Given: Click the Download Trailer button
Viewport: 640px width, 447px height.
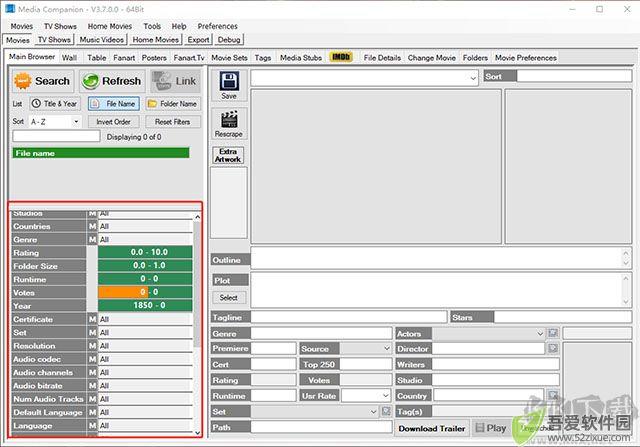Looking at the screenshot, I should click(432, 429).
